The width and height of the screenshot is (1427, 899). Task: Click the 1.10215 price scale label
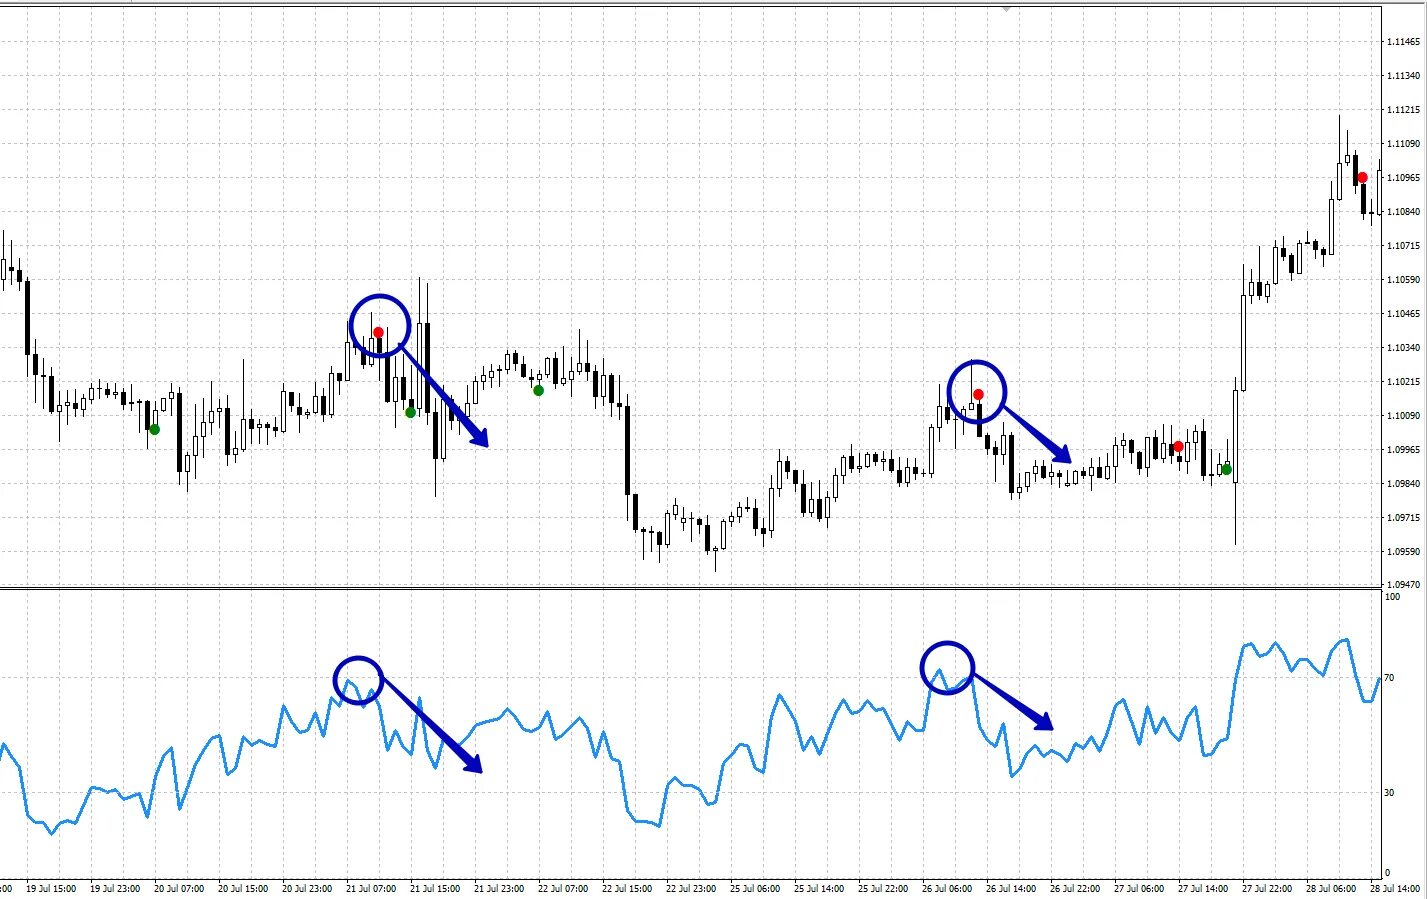1403,382
